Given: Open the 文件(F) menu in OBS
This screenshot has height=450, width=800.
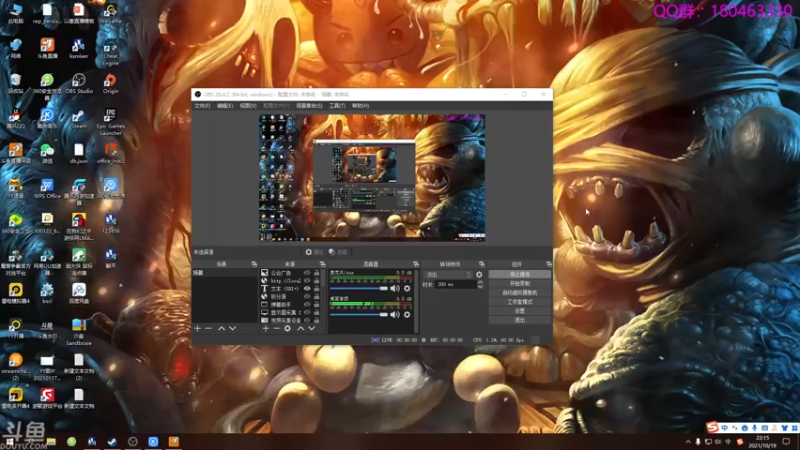Looking at the screenshot, I should click(x=202, y=106).
